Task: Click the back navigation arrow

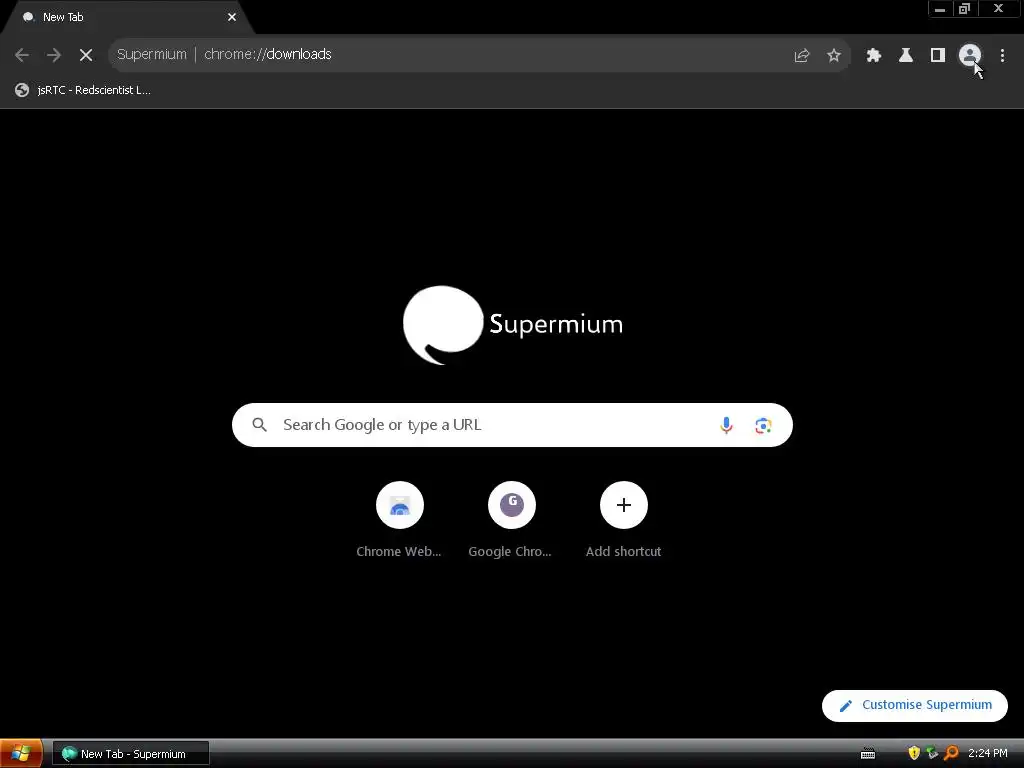Action: pyautogui.click(x=22, y=55)
